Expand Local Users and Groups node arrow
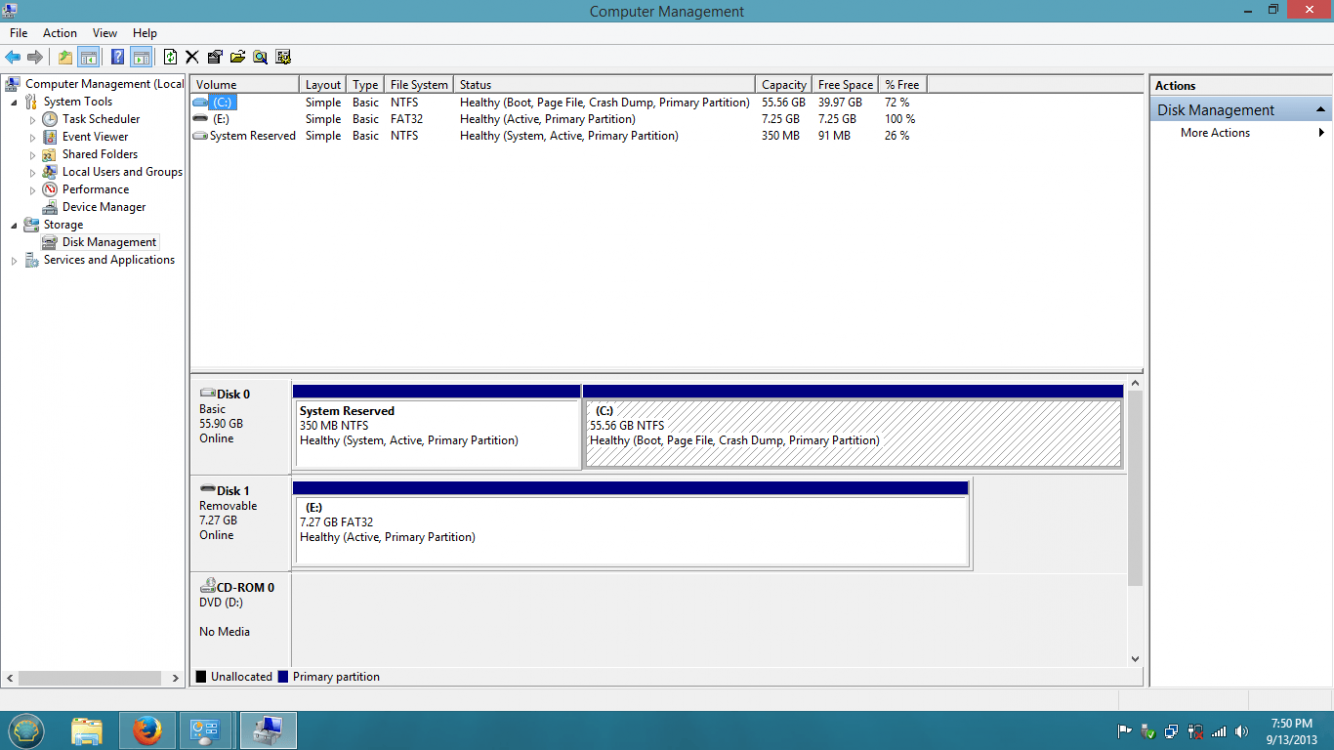Viewport: 1334px width, 750px height. 33,172
